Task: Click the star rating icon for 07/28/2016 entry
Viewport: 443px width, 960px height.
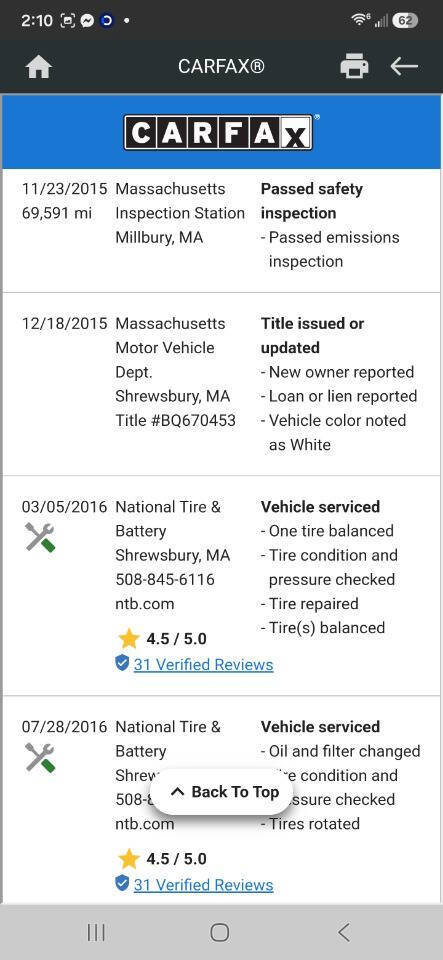Action: tap(128, 859)
